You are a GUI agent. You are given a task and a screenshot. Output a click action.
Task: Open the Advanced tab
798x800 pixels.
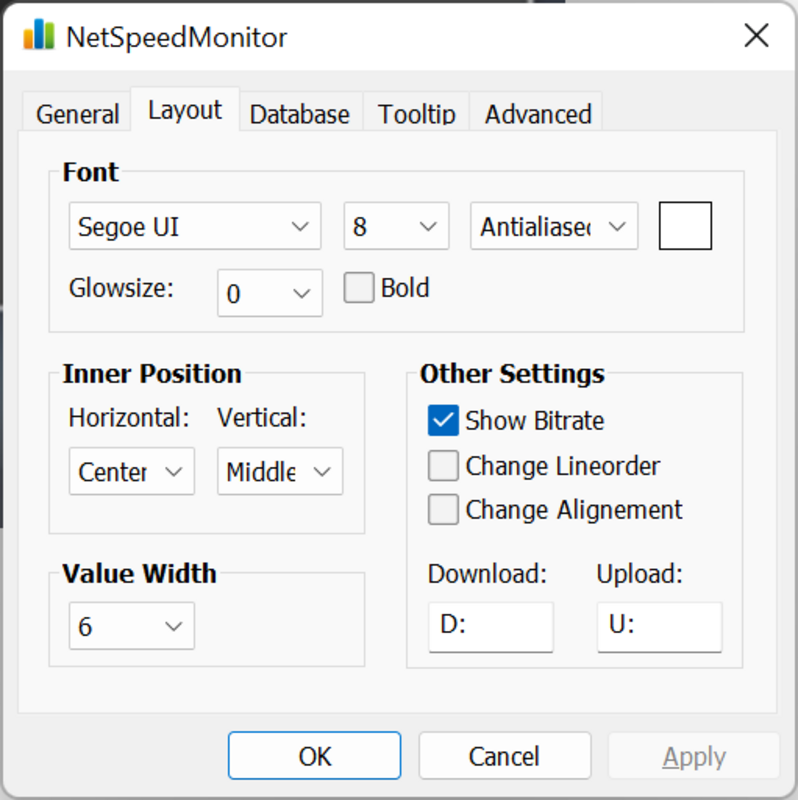click(538, 113)
